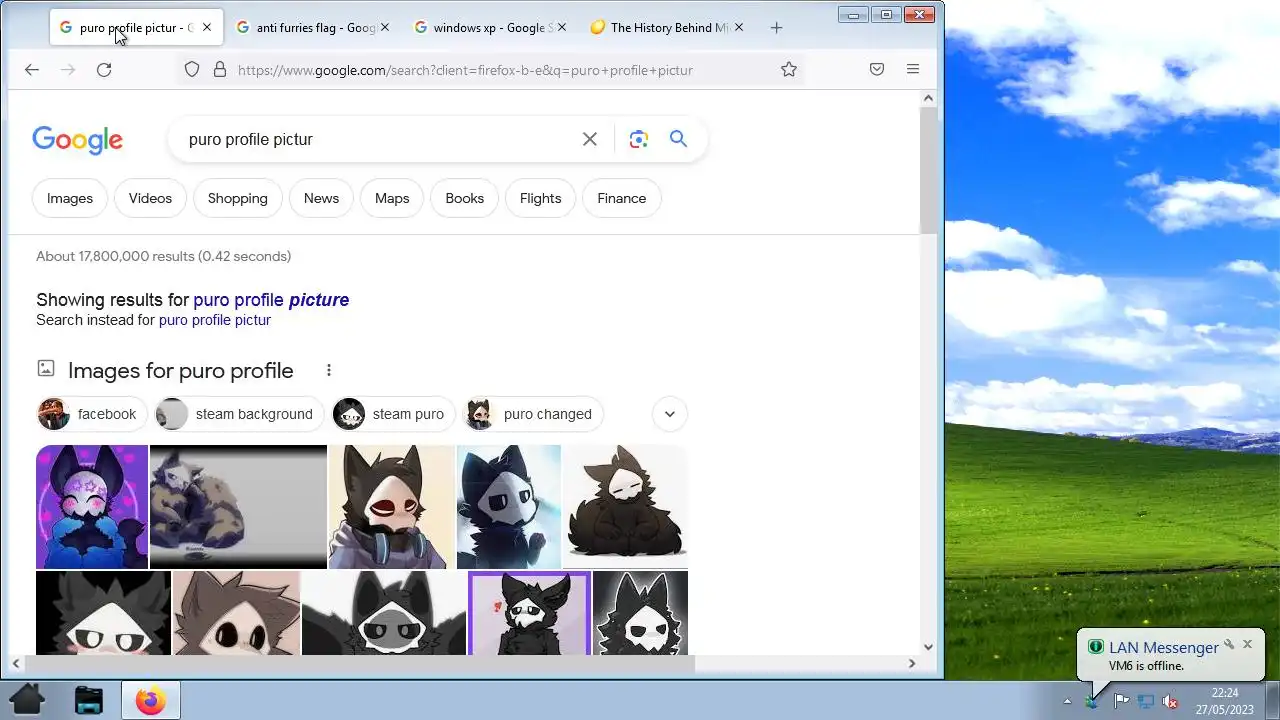Search by image with Google Lens

(639, 139)
